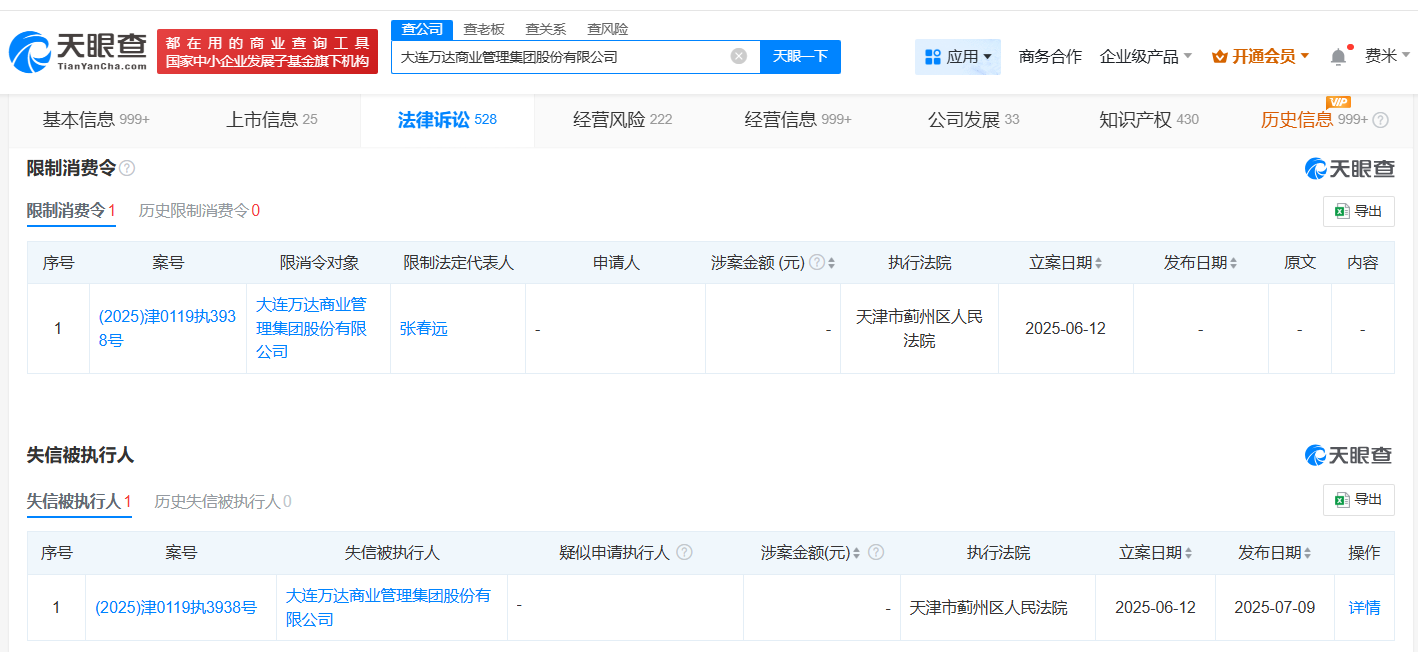Open the 费米 user menu

[1387, 56]
